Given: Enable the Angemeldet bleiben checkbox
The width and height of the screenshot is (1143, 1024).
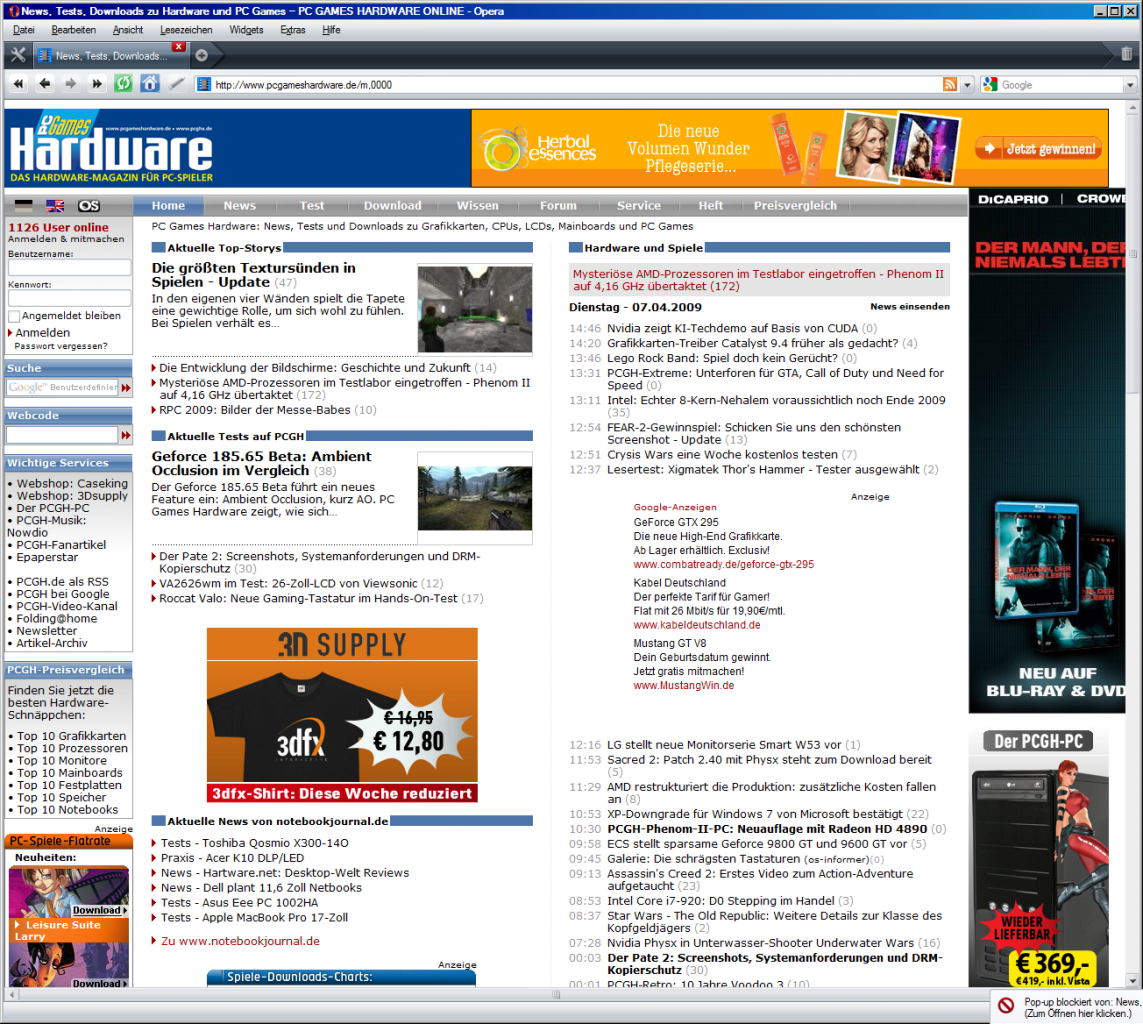Looking at the screenshot, I should (14, 316).
